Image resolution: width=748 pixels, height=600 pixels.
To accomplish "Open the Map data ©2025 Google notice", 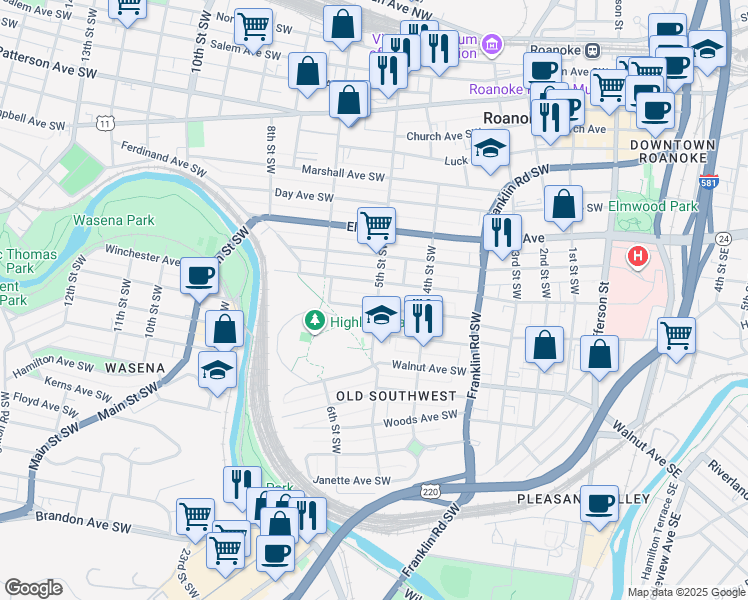I will pos(685,592).
